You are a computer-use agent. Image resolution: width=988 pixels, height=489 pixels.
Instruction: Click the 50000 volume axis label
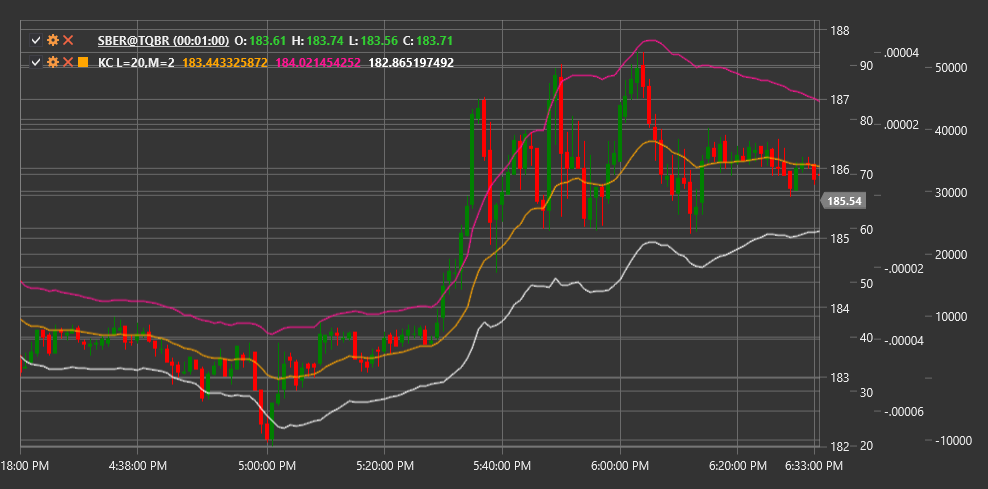(x=950, y=69)
